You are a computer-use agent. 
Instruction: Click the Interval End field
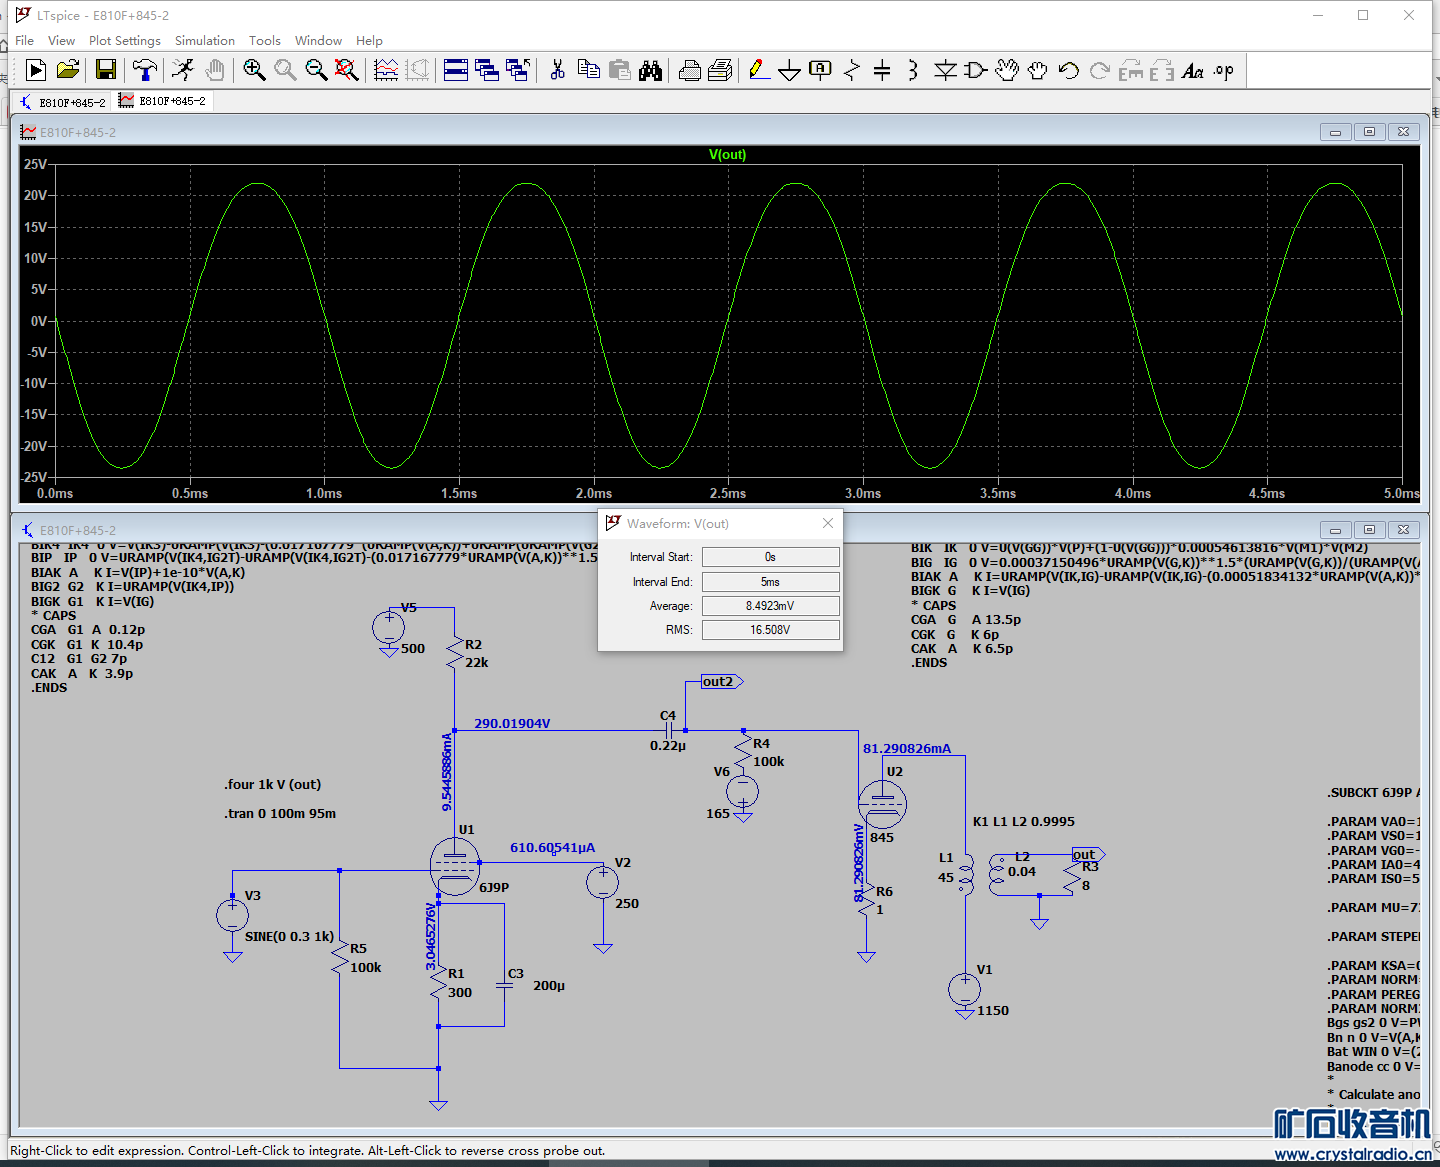pyautogui.click(x=770, y=581)
